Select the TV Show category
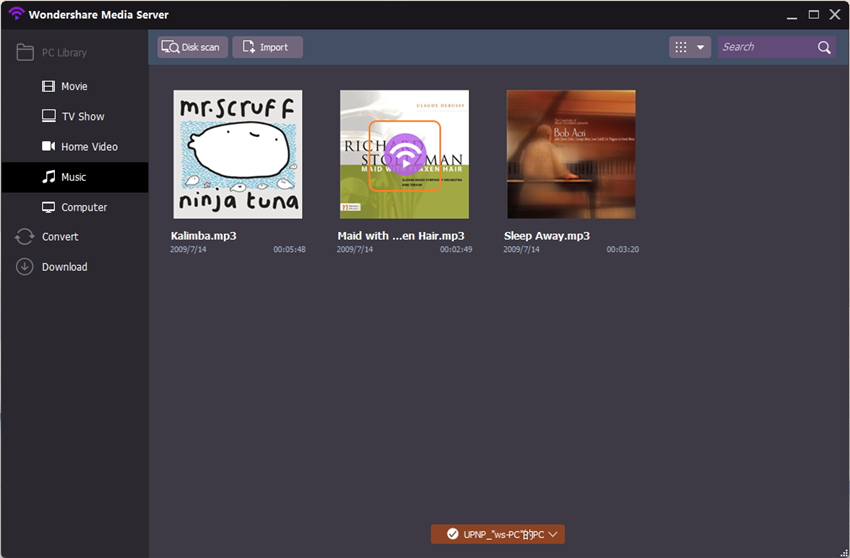850x558 pixels. point(74,117)
